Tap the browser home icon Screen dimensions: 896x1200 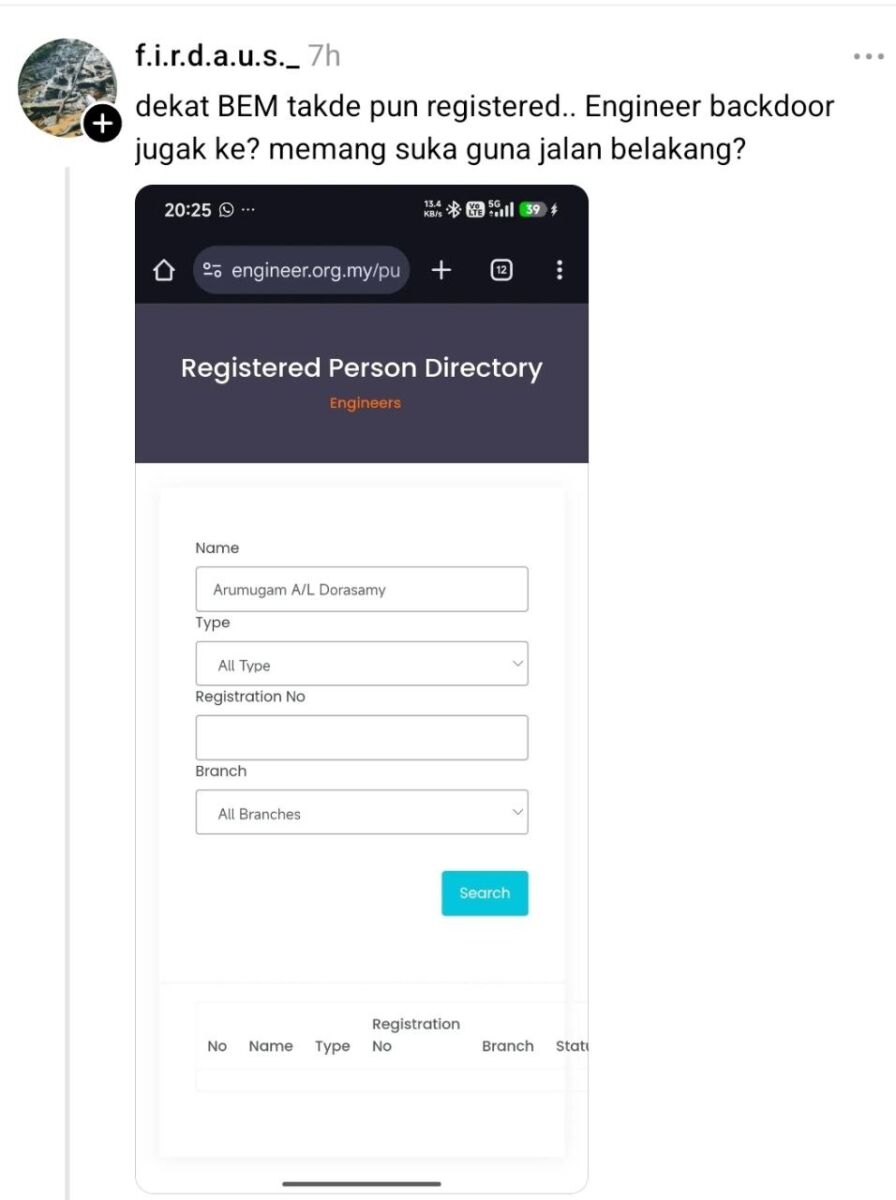pos(164,270)
